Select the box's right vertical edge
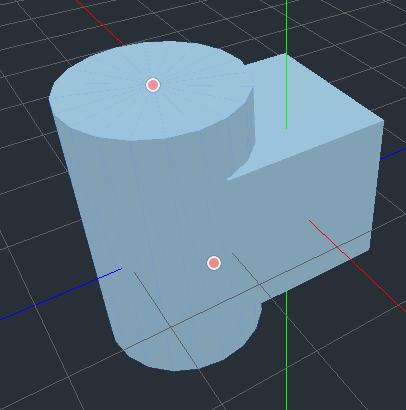Viewport: 406px width, 410px height. tap(377, 185)
